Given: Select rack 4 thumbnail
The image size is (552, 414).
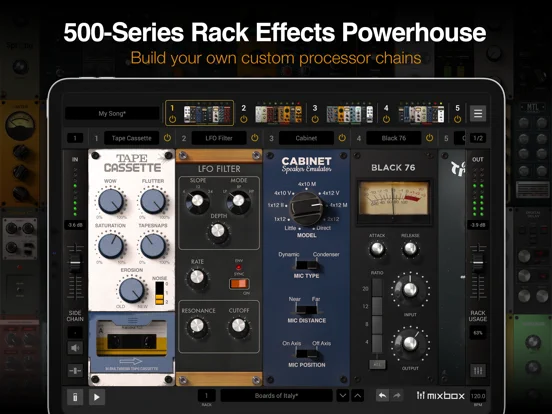Looking at the screenshot, I should [x=421, y=113].
